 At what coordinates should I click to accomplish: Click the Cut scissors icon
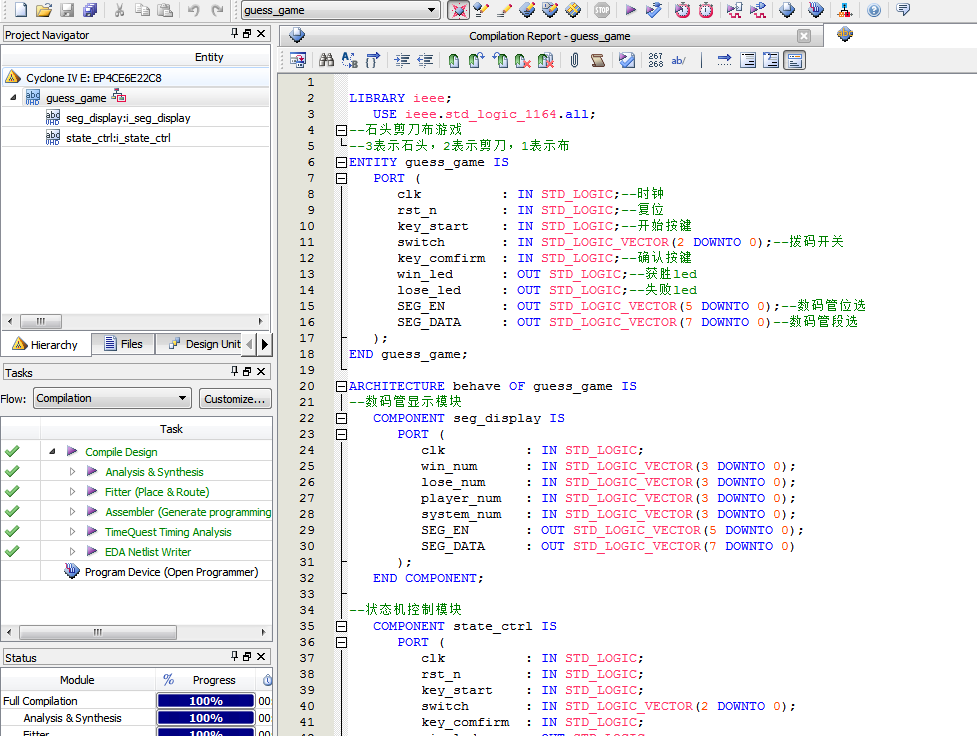pos(120,9)
